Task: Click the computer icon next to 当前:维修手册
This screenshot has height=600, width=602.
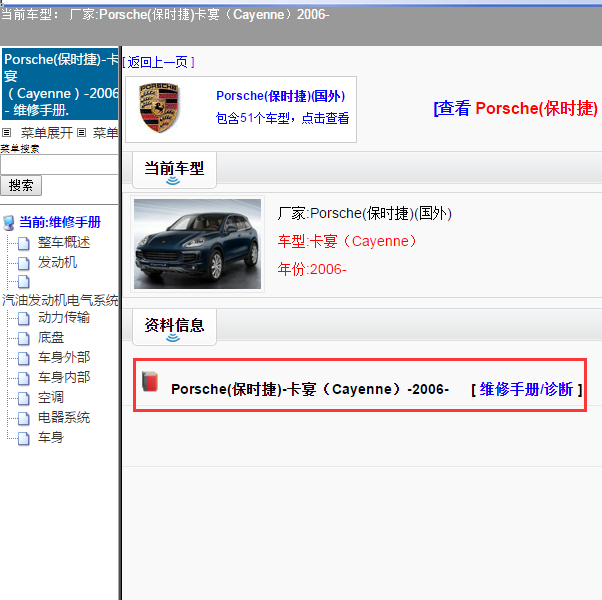Action: click(8, 223)
